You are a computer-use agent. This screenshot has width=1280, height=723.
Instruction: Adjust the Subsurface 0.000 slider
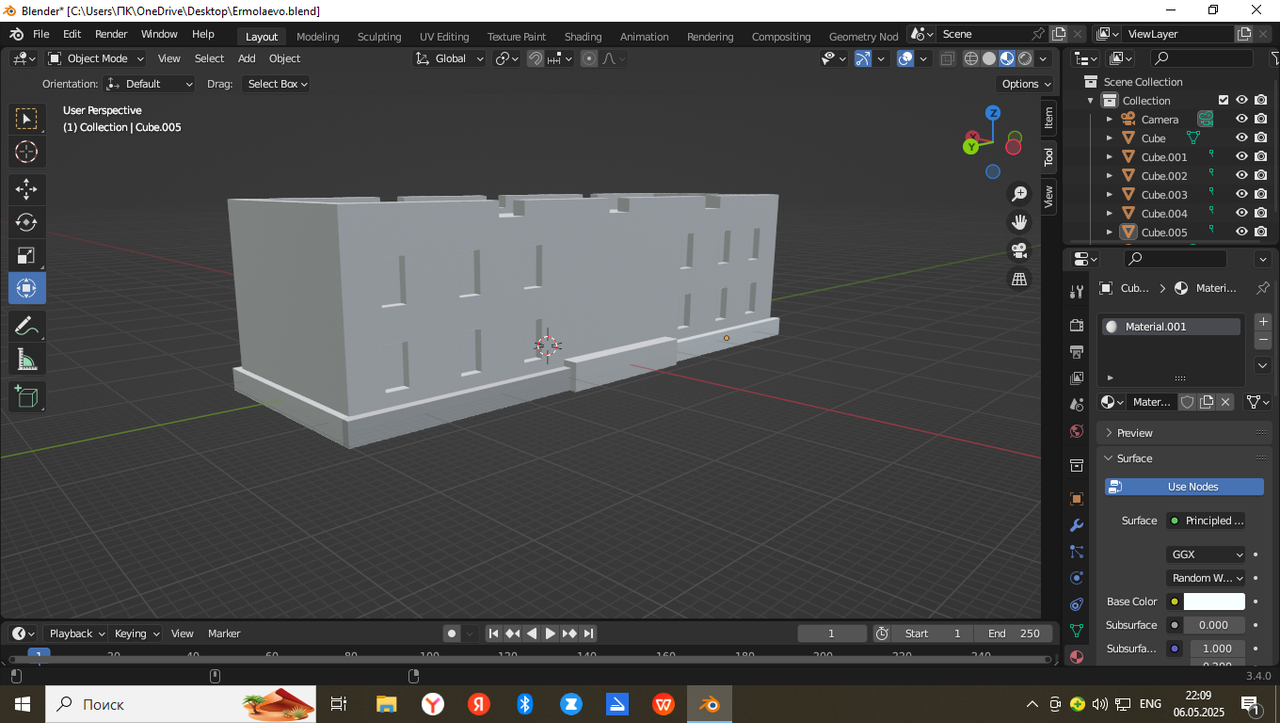pos(1214,625)
